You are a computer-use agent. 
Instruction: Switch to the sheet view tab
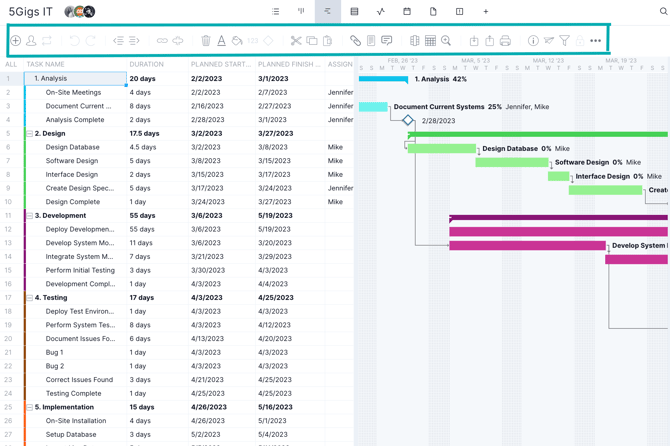354,12
